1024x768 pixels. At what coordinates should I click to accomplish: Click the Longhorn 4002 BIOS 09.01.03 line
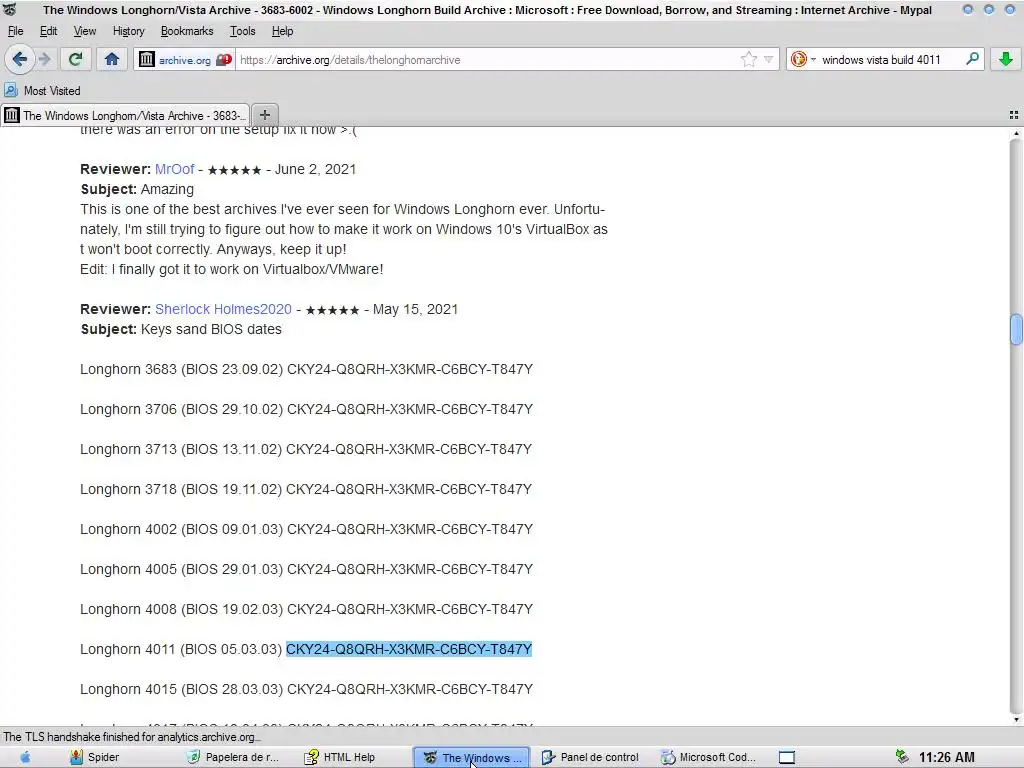point(306,529)
